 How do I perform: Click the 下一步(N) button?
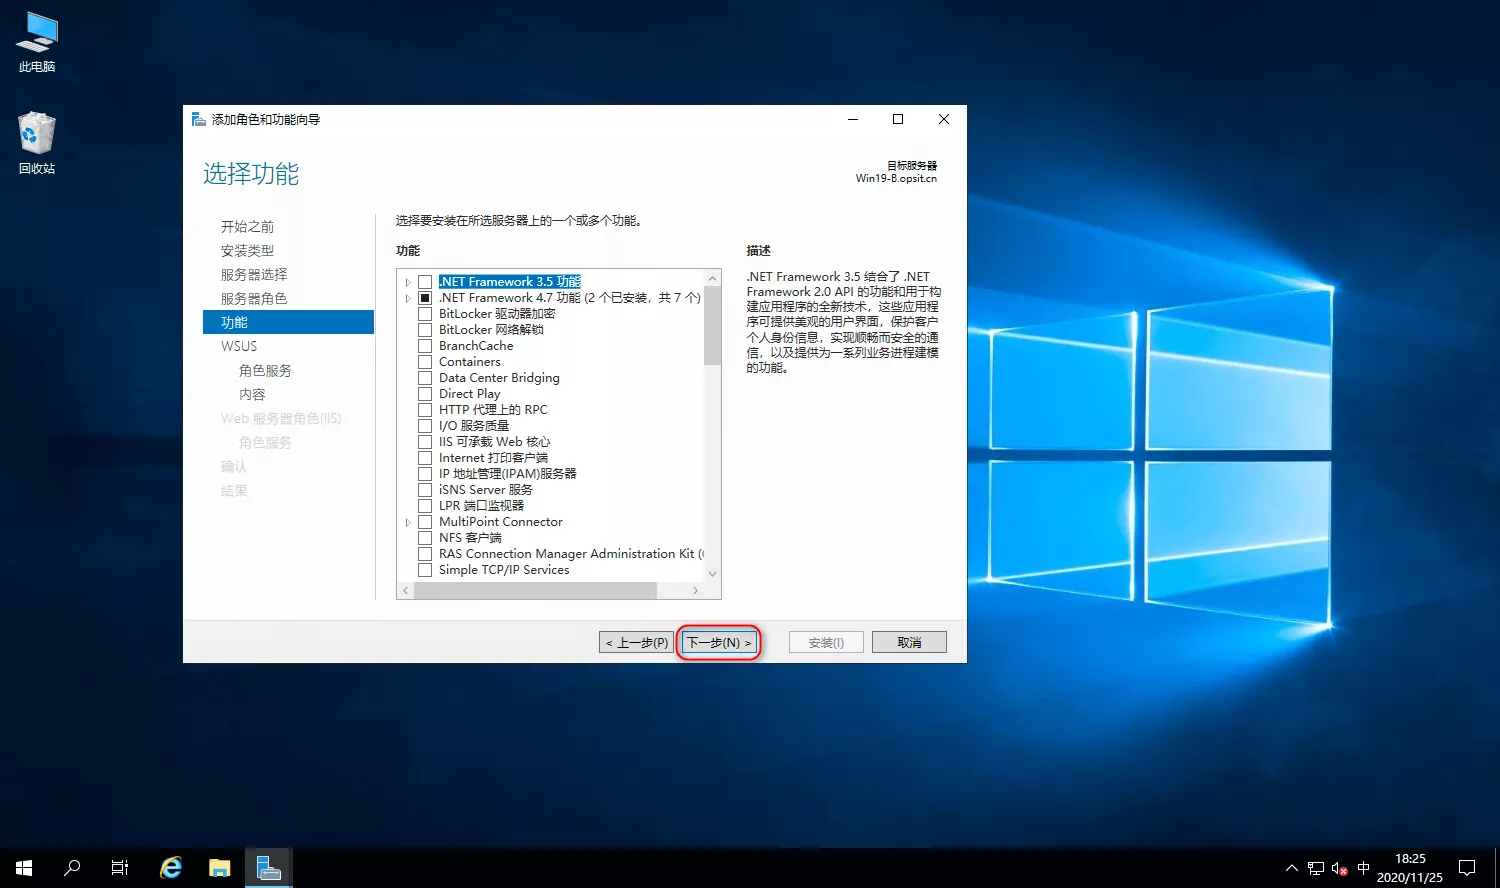(x=719, y=642)
